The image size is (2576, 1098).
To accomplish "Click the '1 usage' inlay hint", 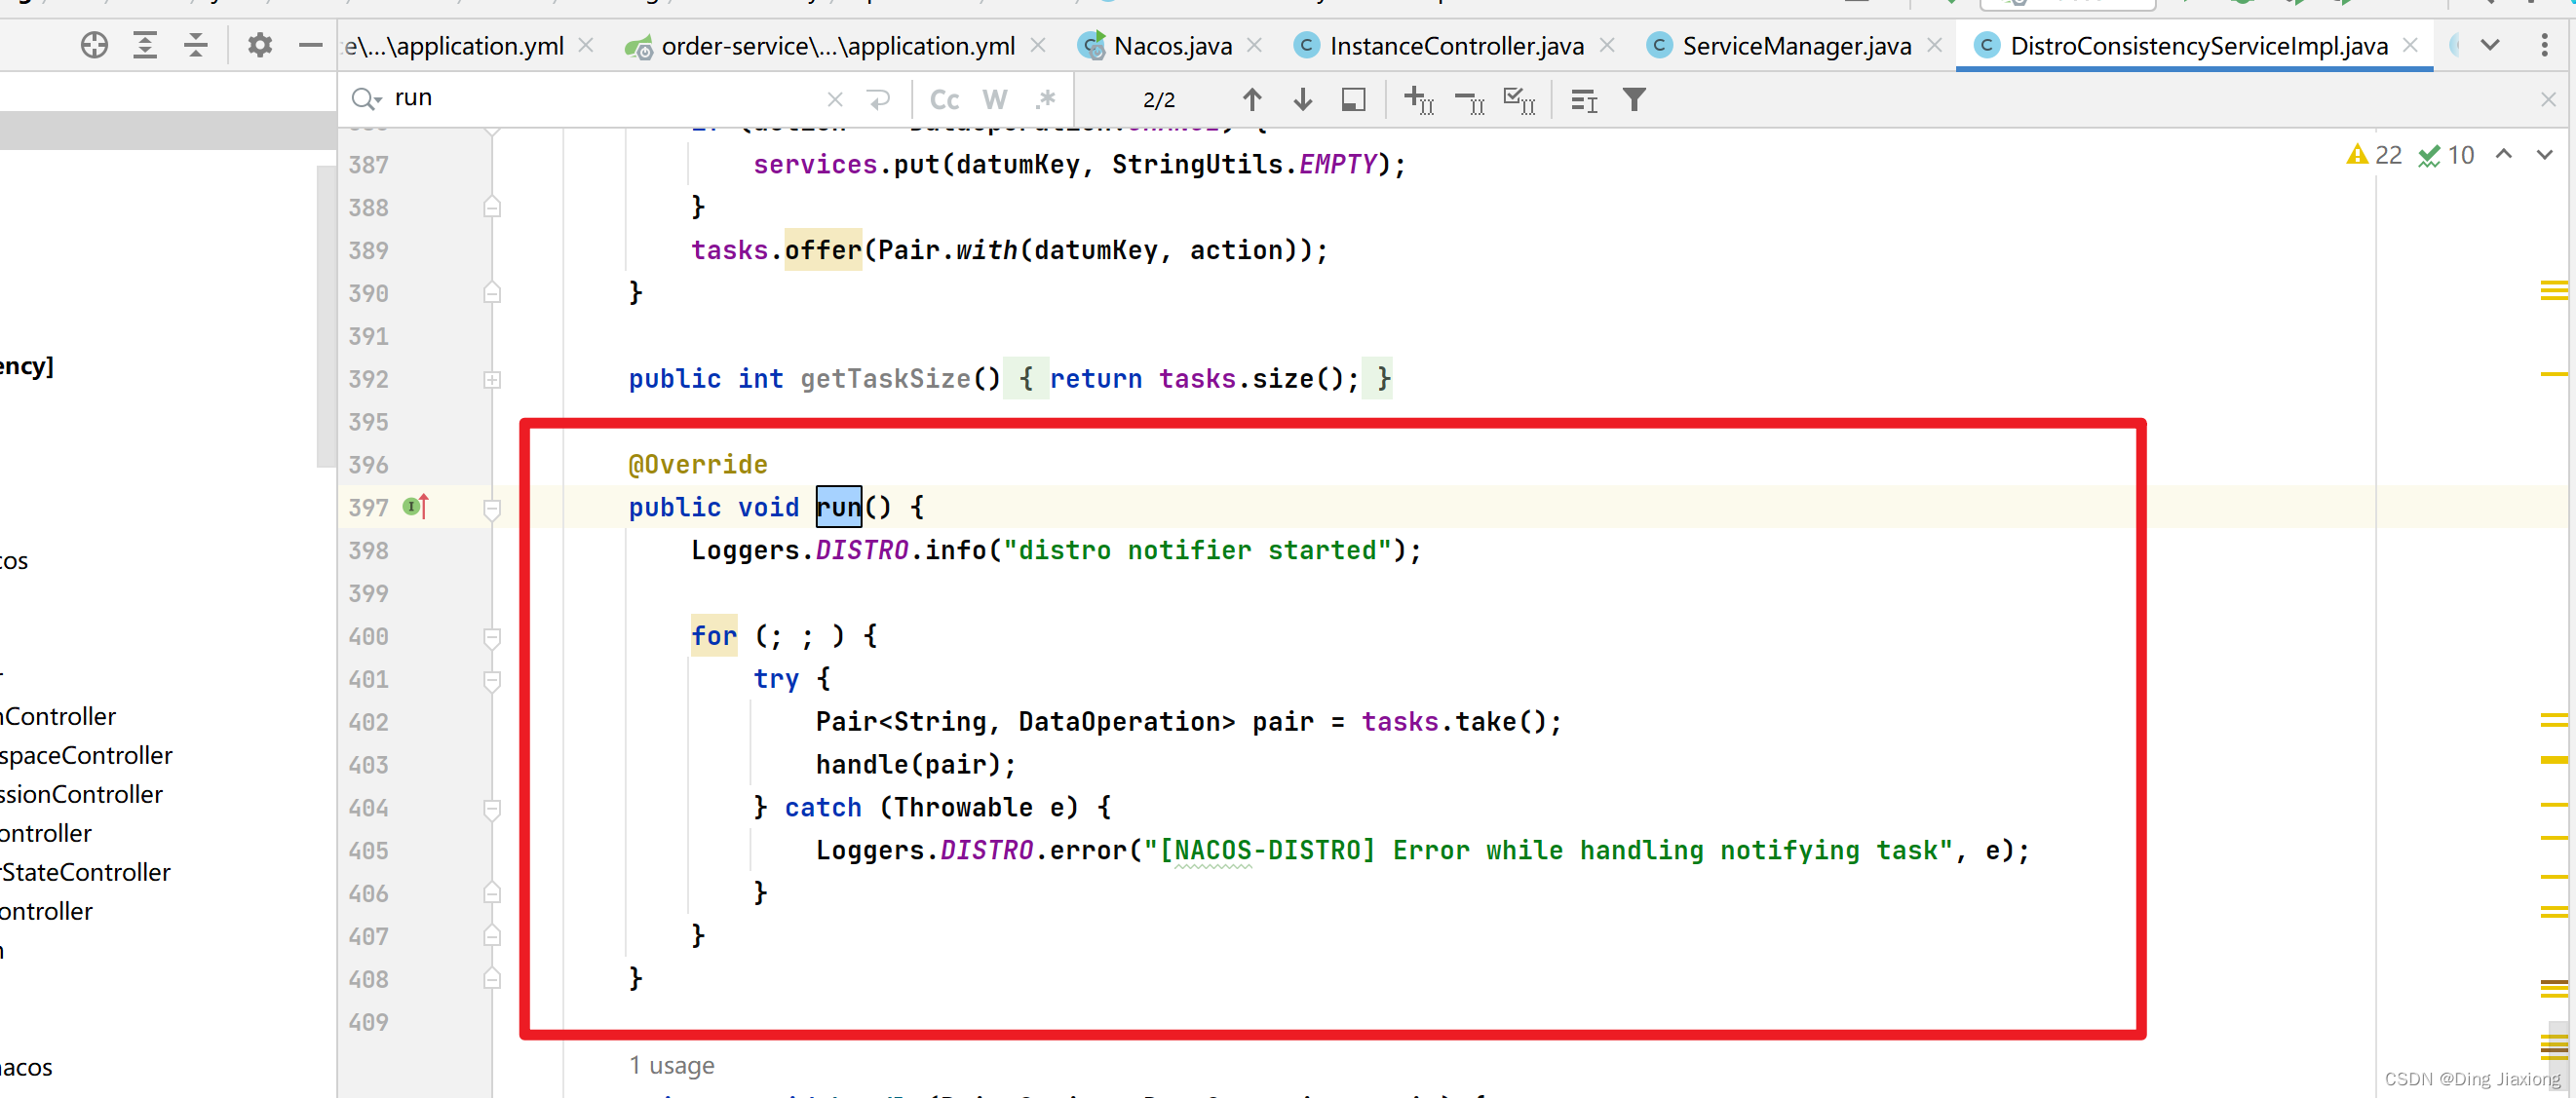I will pyautogui.click(x=672, y=1066).
